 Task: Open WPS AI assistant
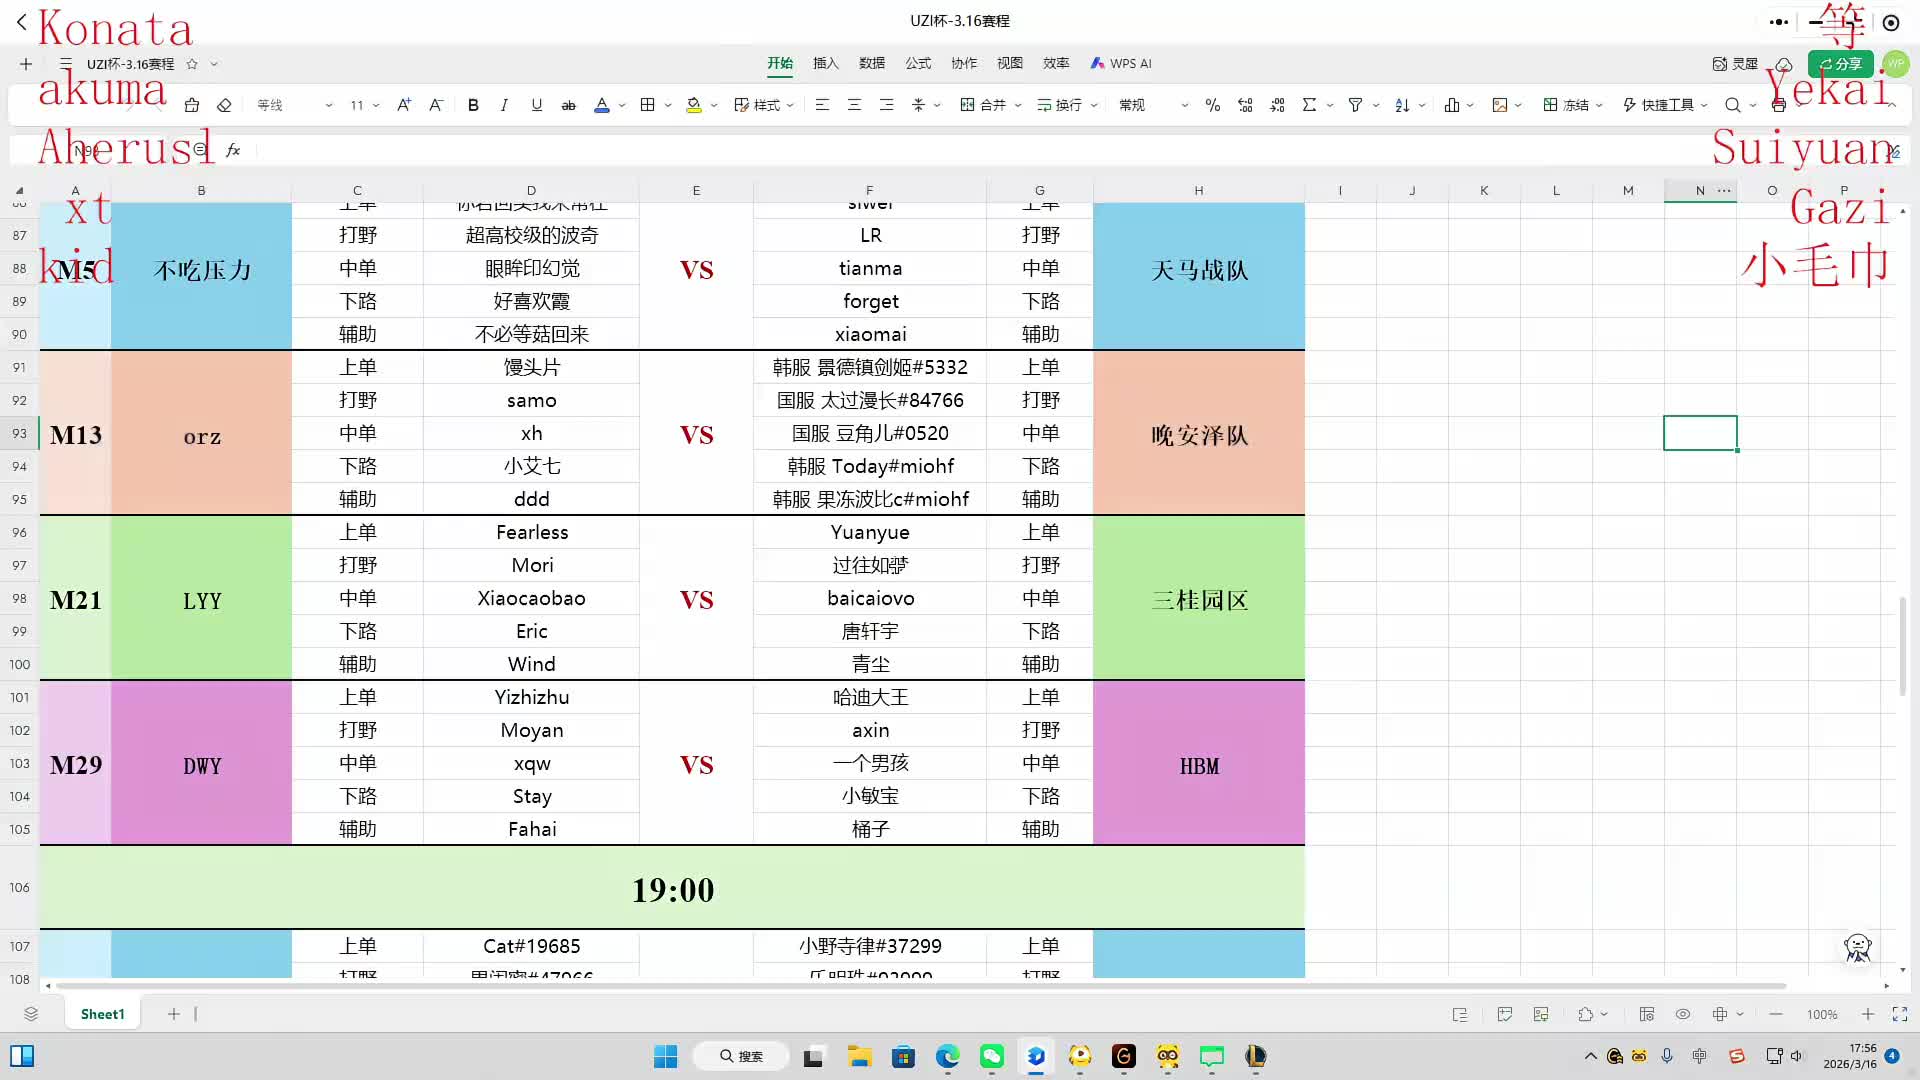tap(1121, 63)
